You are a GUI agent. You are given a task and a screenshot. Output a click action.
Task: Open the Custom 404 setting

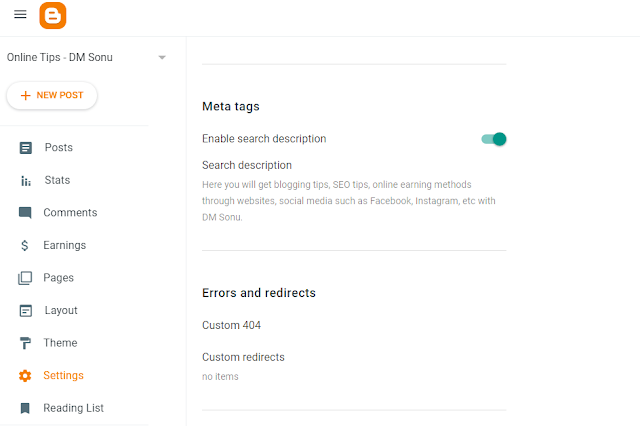pyautogui.click(x=231, y=325)
